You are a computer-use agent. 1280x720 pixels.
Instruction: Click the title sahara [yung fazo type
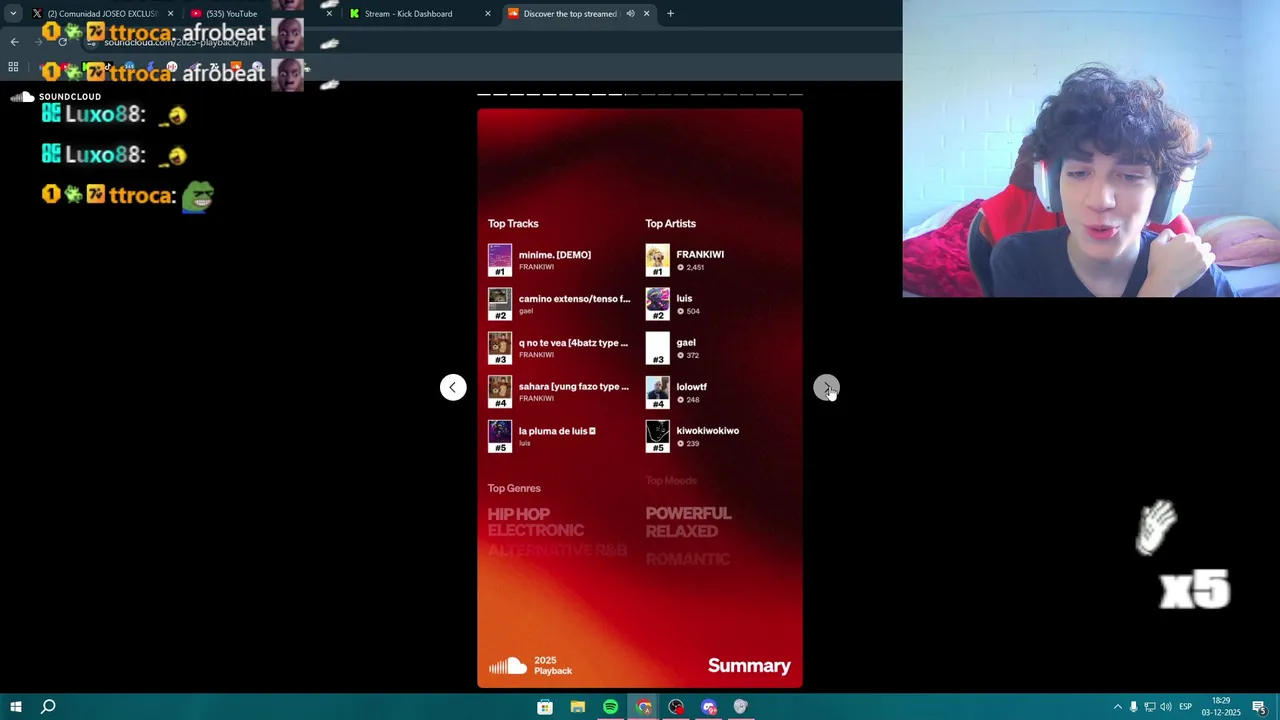click(574, 387)
